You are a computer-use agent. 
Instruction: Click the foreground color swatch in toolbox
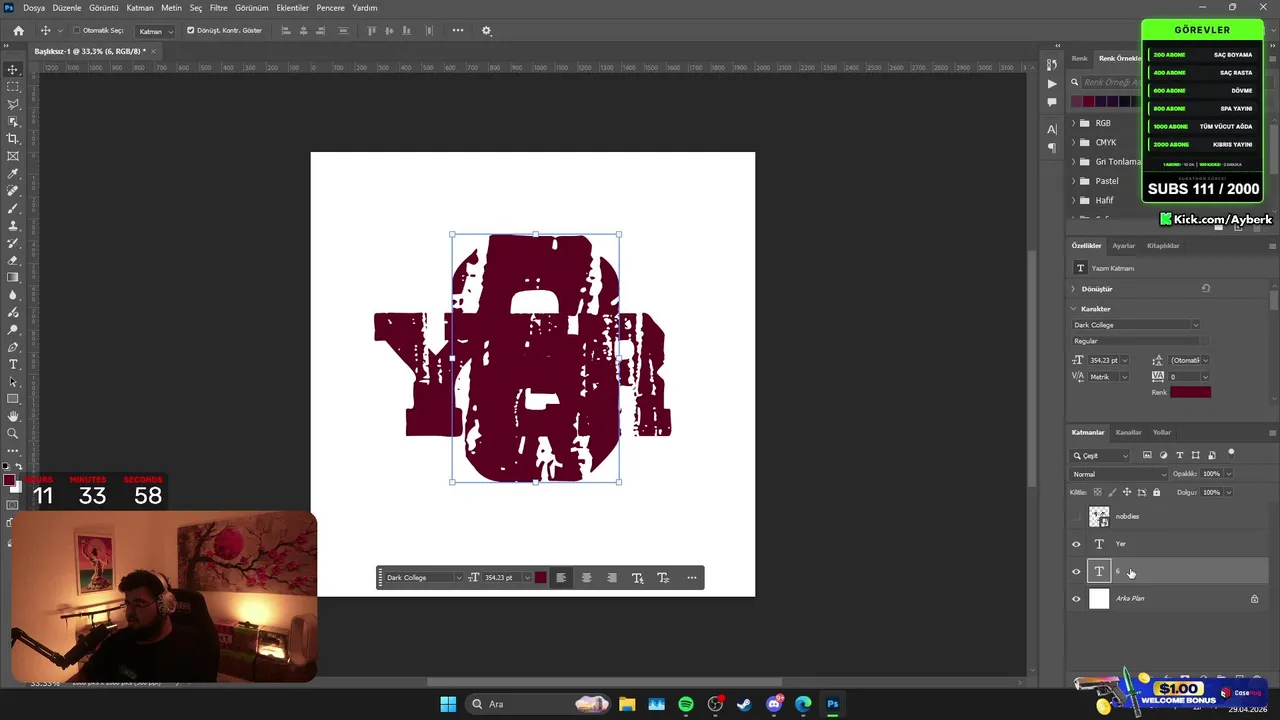pos(9,482)
